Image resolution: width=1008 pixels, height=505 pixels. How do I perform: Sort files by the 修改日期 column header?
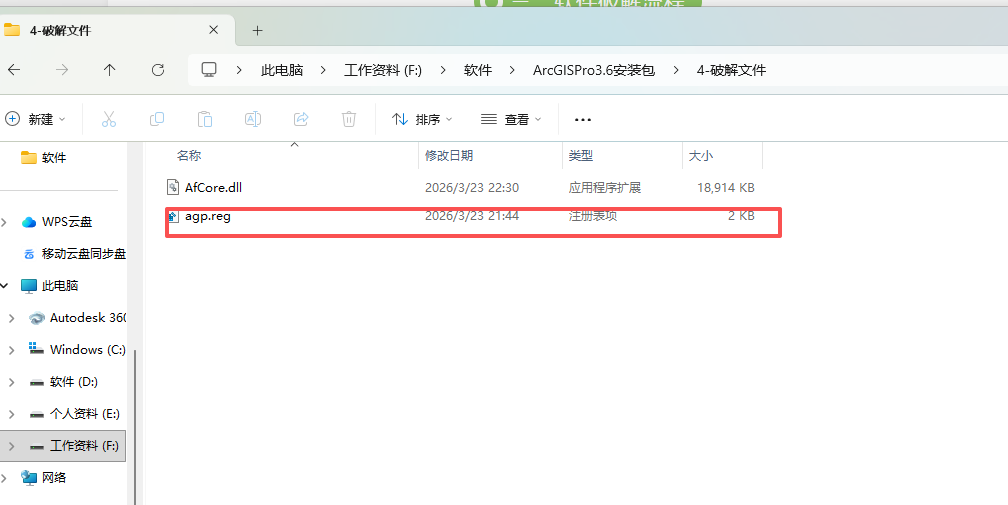tap(449, 155)
